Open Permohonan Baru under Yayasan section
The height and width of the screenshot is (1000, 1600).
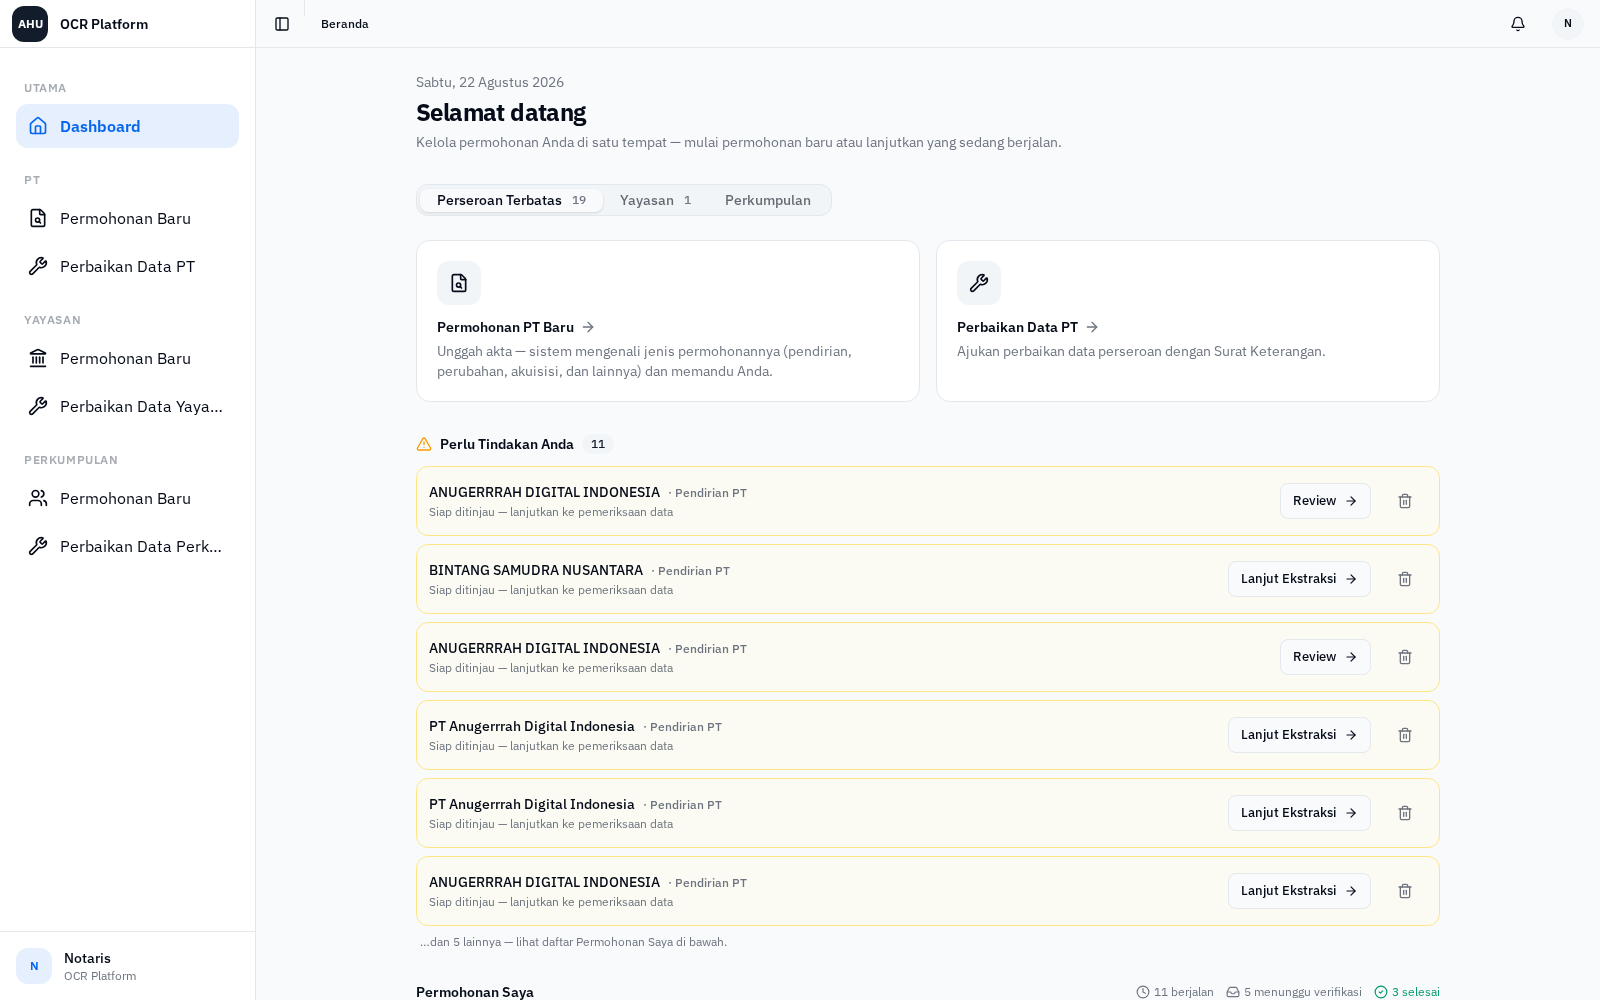pyautogui.click(x=127, y=358)
